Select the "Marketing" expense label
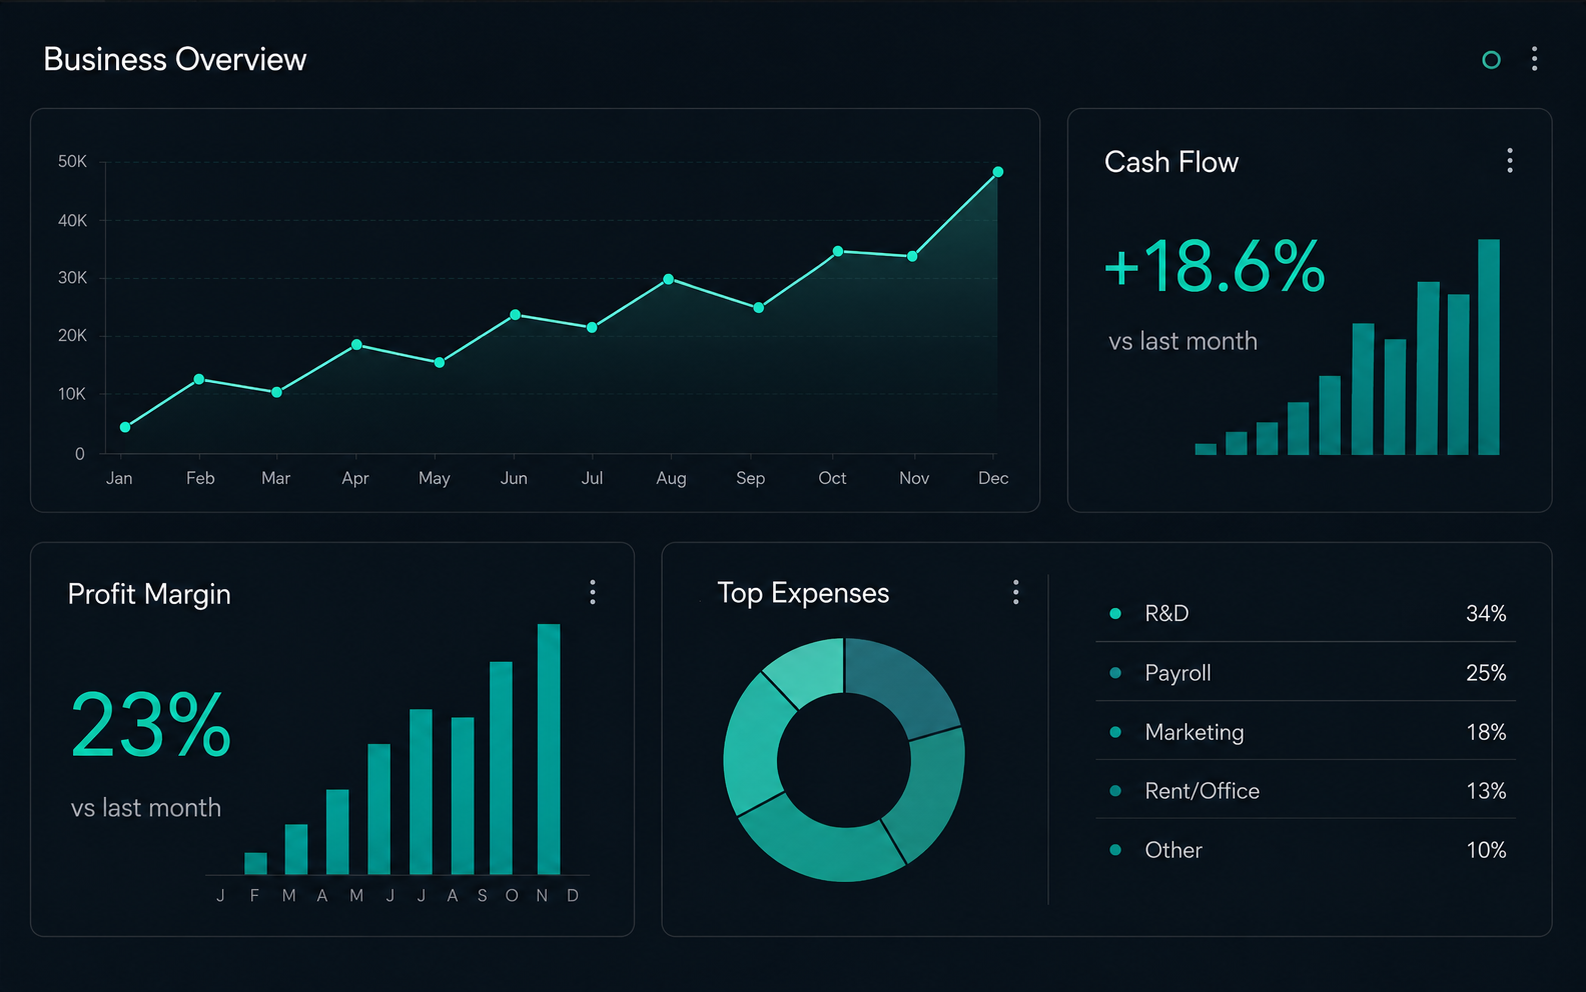1586x992 pixels. (x=1194, y=732)
